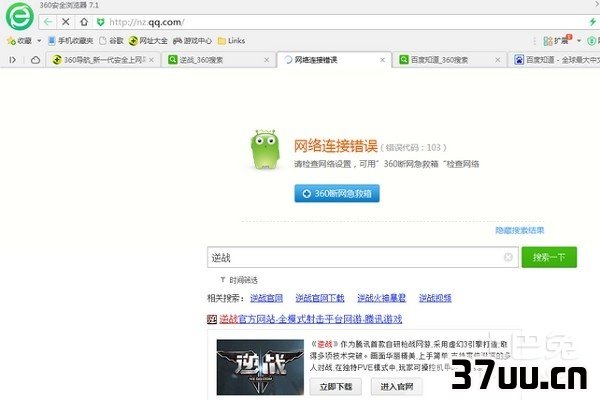The image size is (600, 400).
Task: Click the green 360 mascot image
Action: coord(264,149)
